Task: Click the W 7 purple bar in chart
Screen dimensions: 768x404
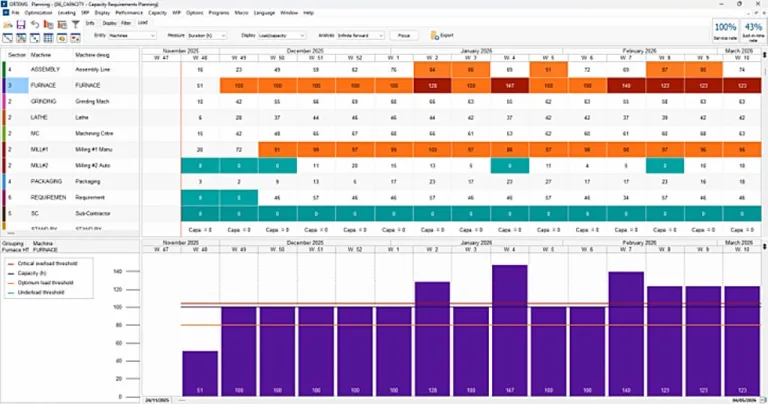Action: point(626,334)
